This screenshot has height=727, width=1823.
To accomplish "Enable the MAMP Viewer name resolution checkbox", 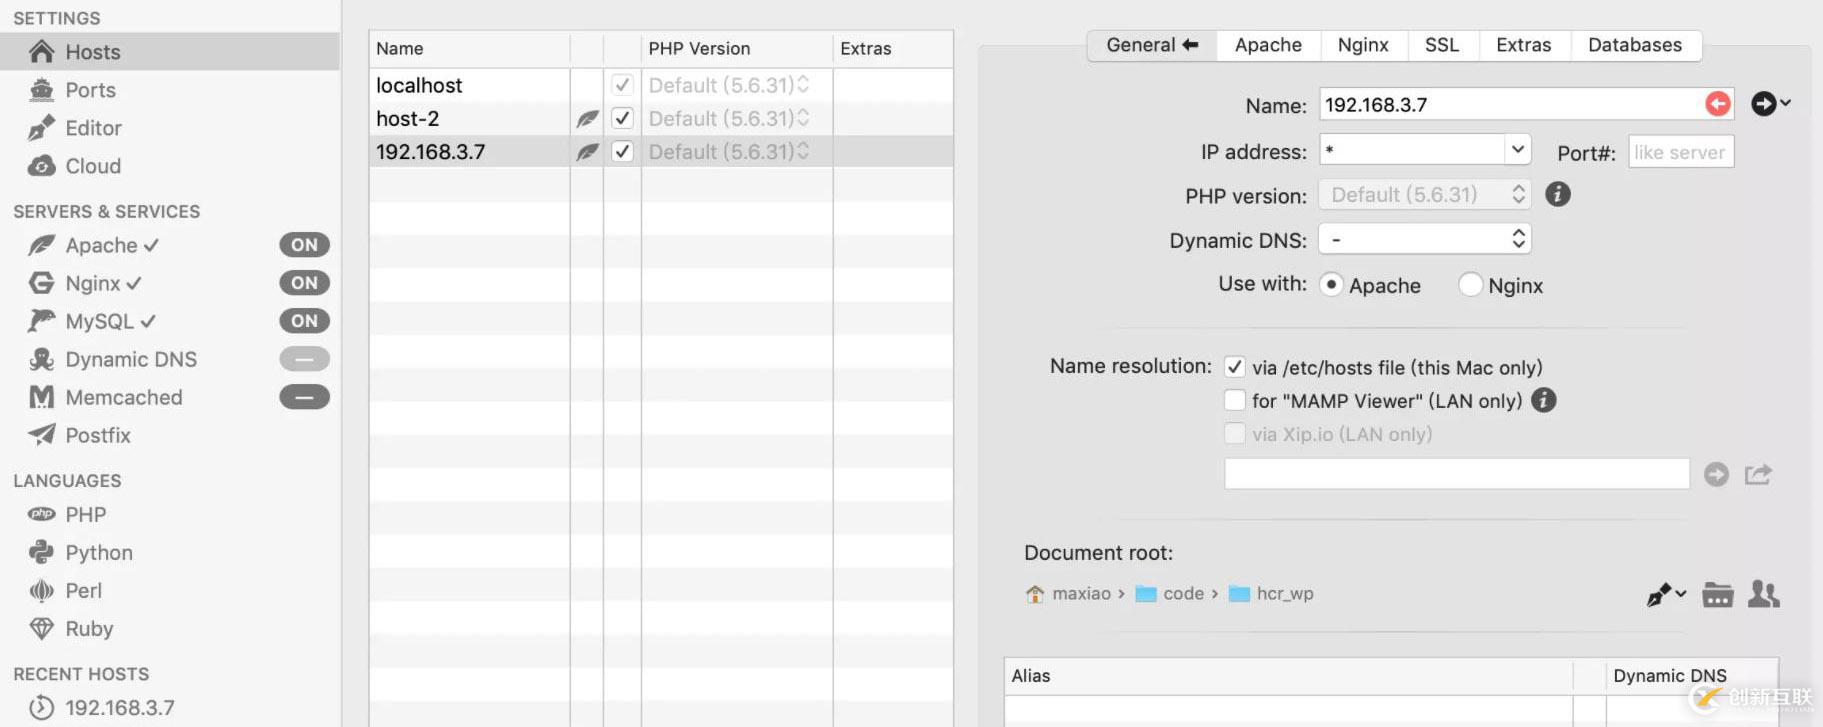I will (x=1235, y=400).
